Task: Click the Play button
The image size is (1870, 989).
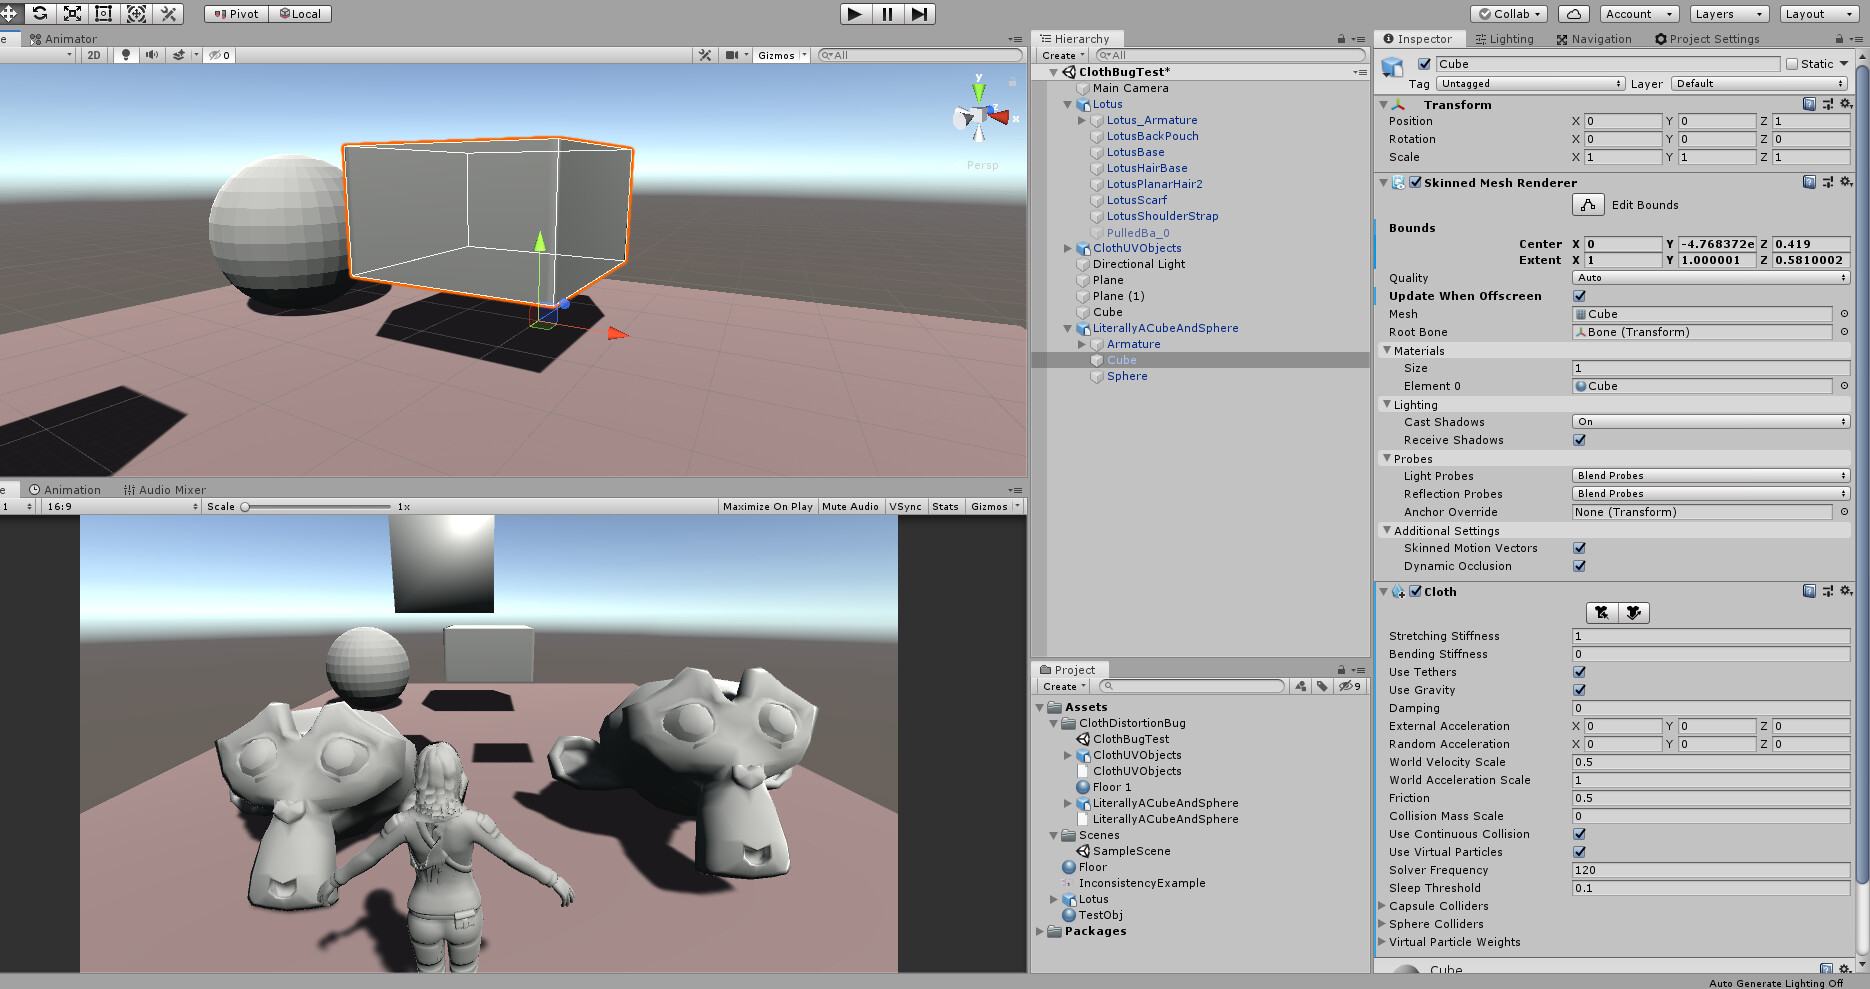Action: click(x=854, y=13)
